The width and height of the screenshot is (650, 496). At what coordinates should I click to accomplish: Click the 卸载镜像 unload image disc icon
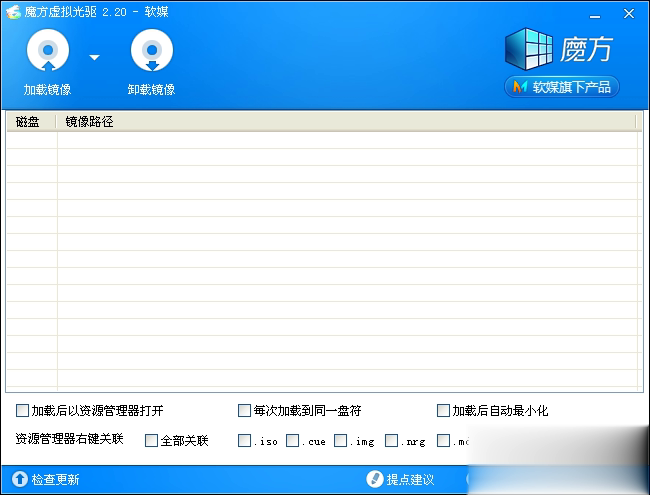point(152,50)
